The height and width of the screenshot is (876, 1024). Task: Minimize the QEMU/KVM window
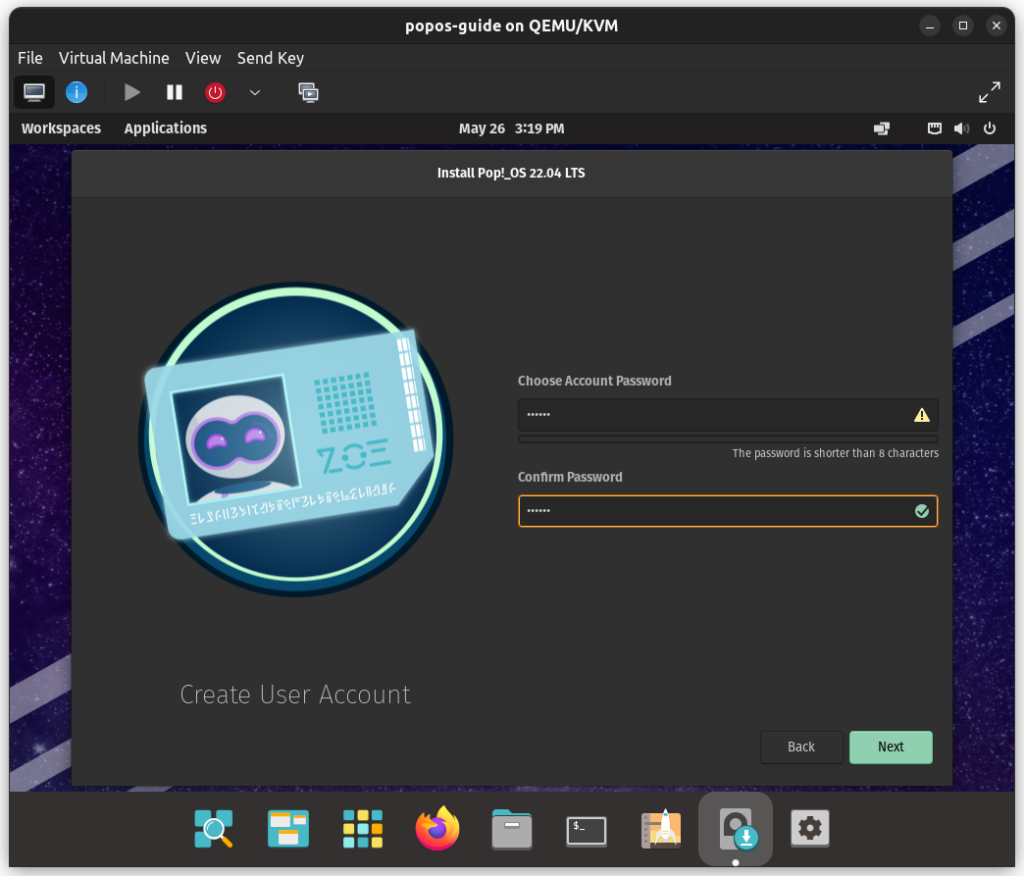(929, 25)
